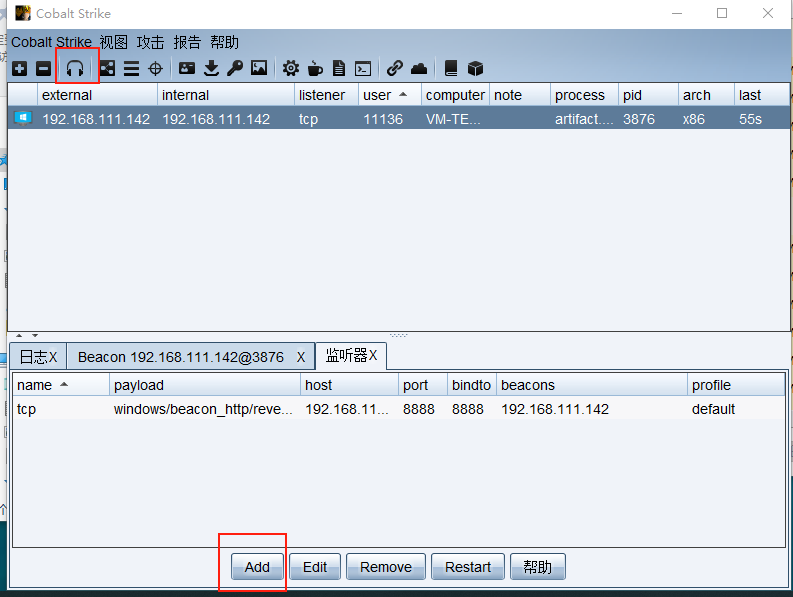Open About cube icon
793x597 pixels.
coord(475,68)
